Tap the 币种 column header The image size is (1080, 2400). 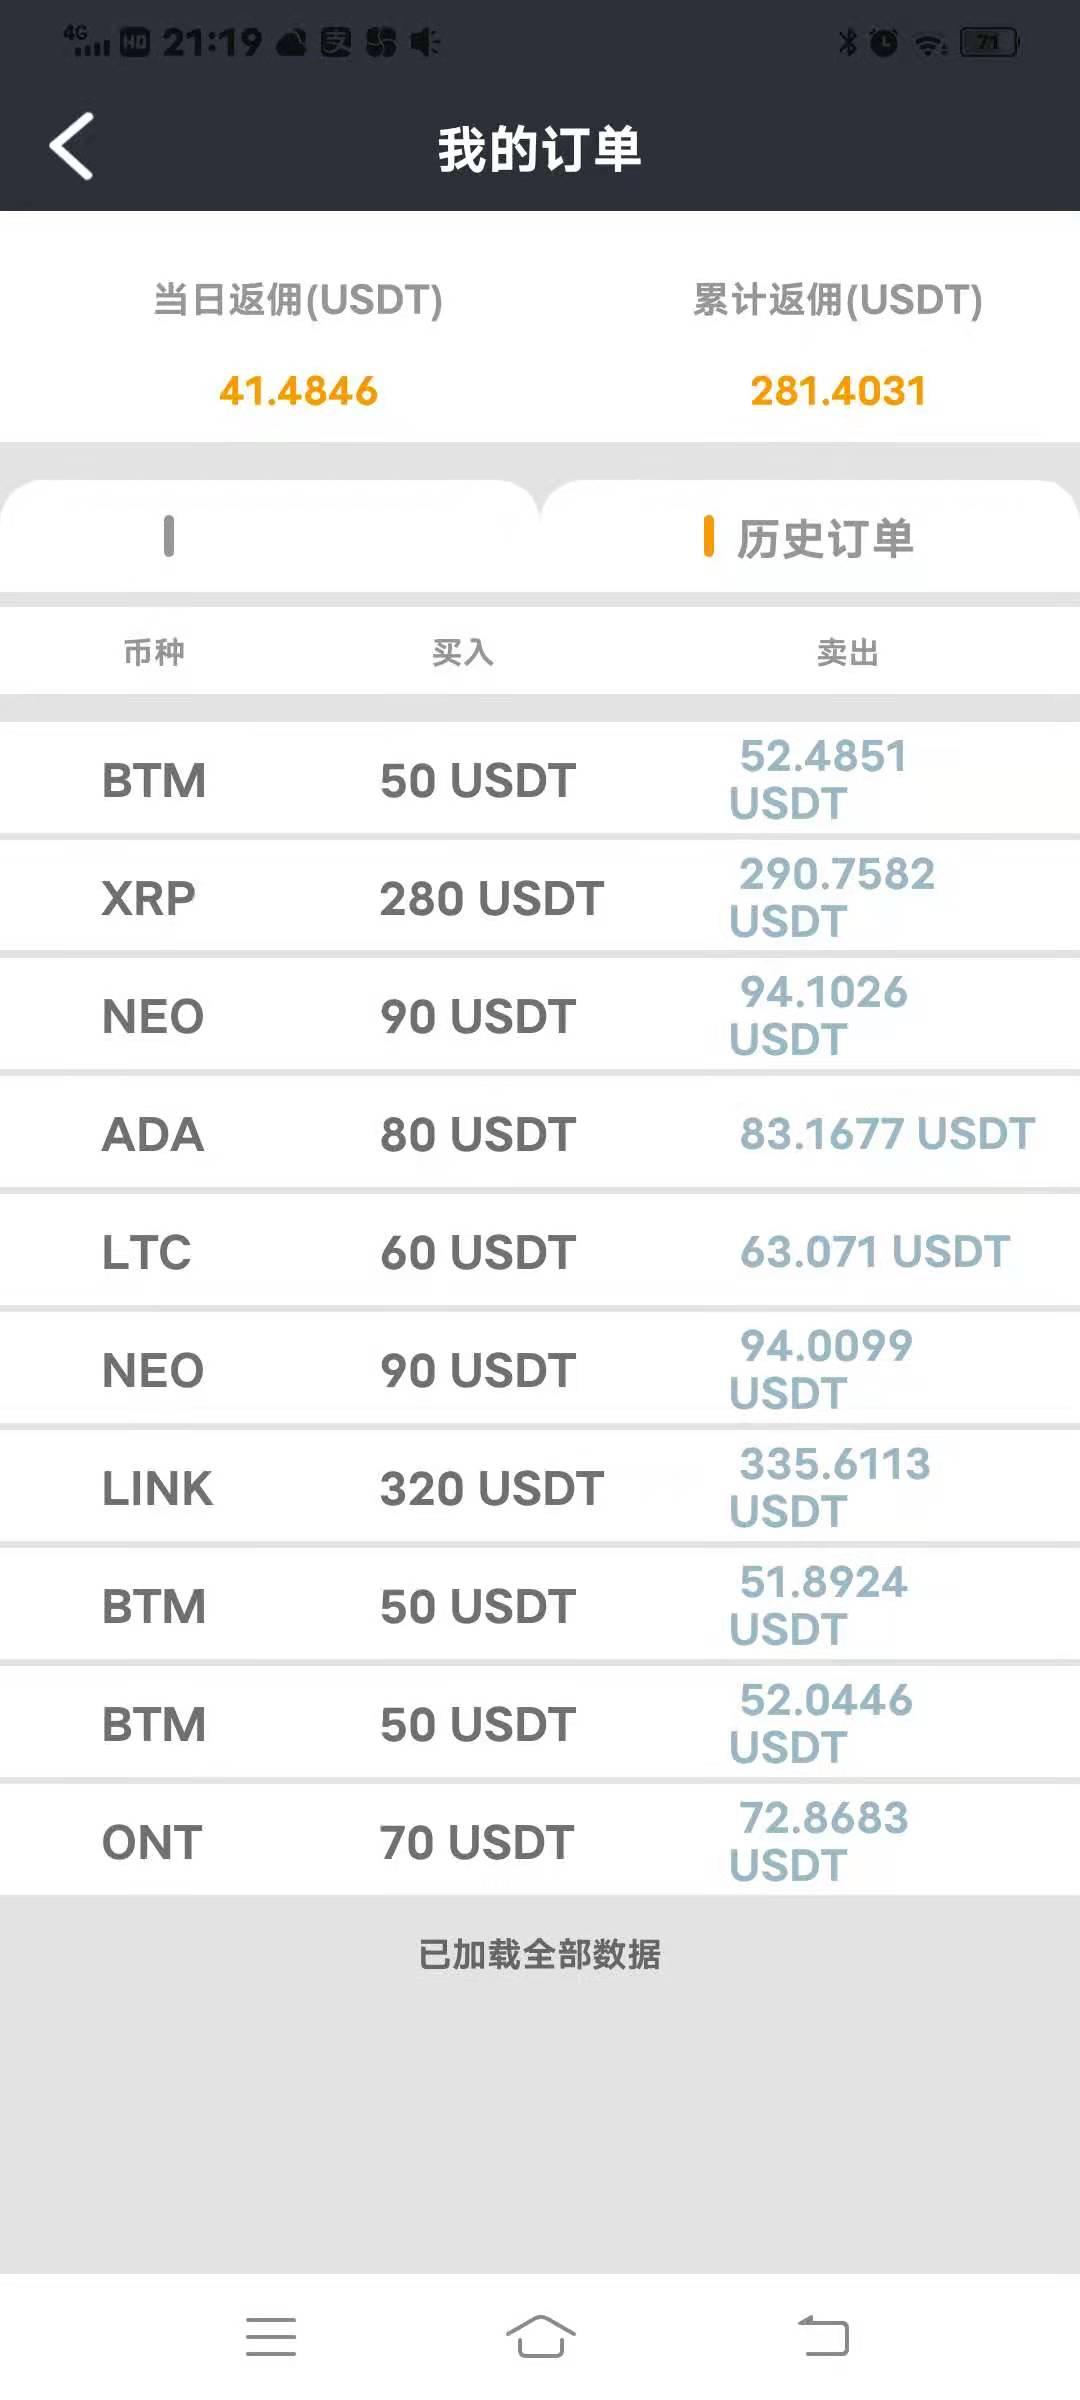154,652
